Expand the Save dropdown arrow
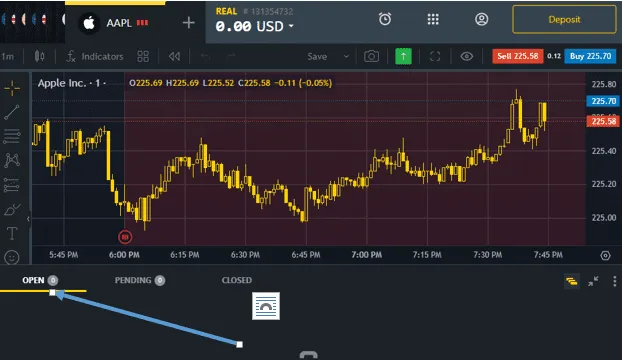The image size is (622, 360). (x=346, y=56)
